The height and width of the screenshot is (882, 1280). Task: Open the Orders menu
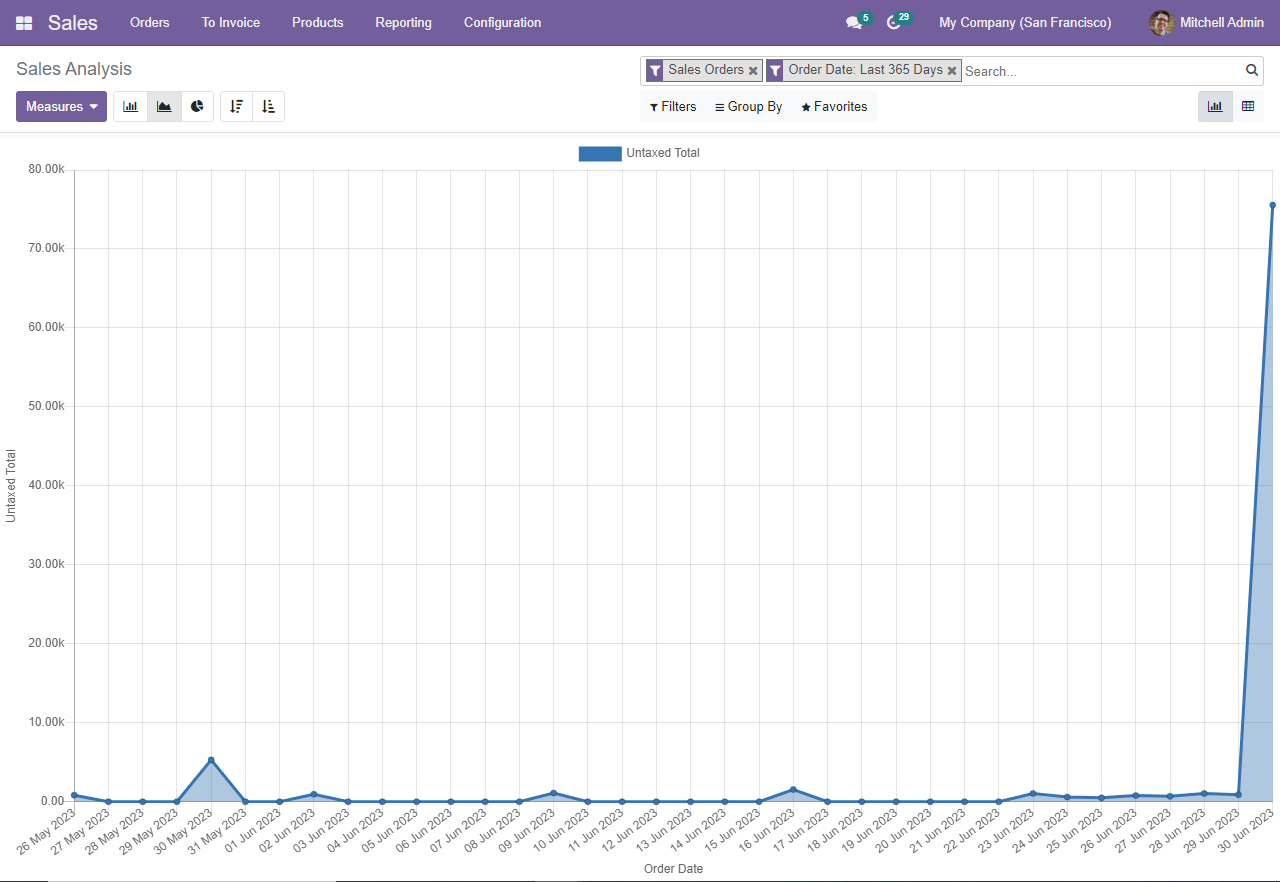pos(150,23)
